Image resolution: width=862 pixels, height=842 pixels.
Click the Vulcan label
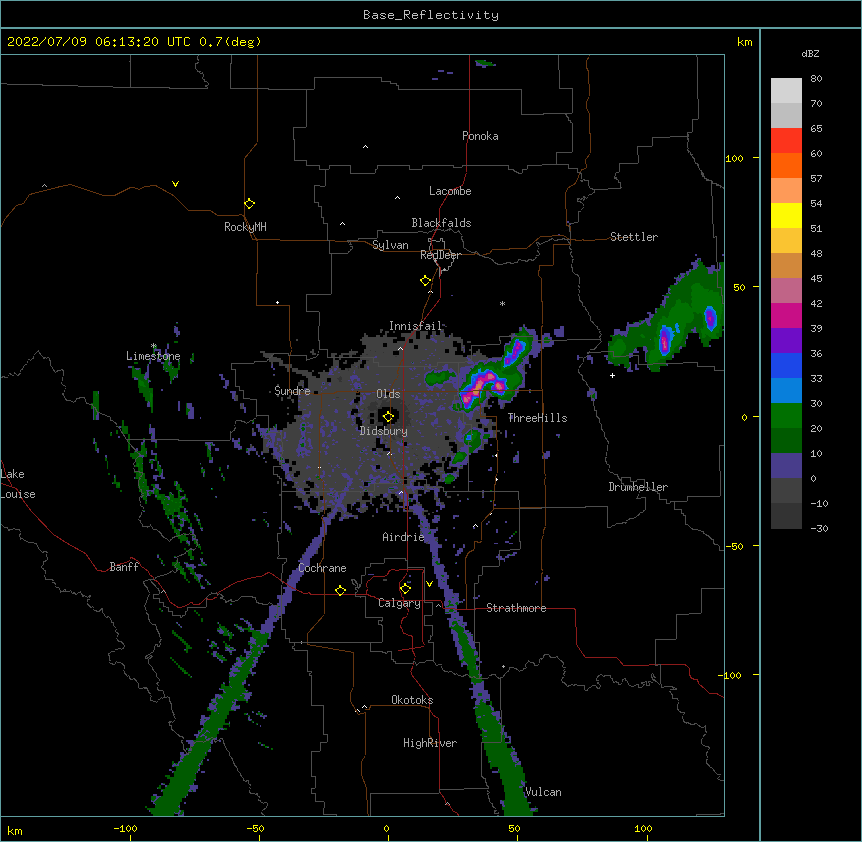click(543, 792)
